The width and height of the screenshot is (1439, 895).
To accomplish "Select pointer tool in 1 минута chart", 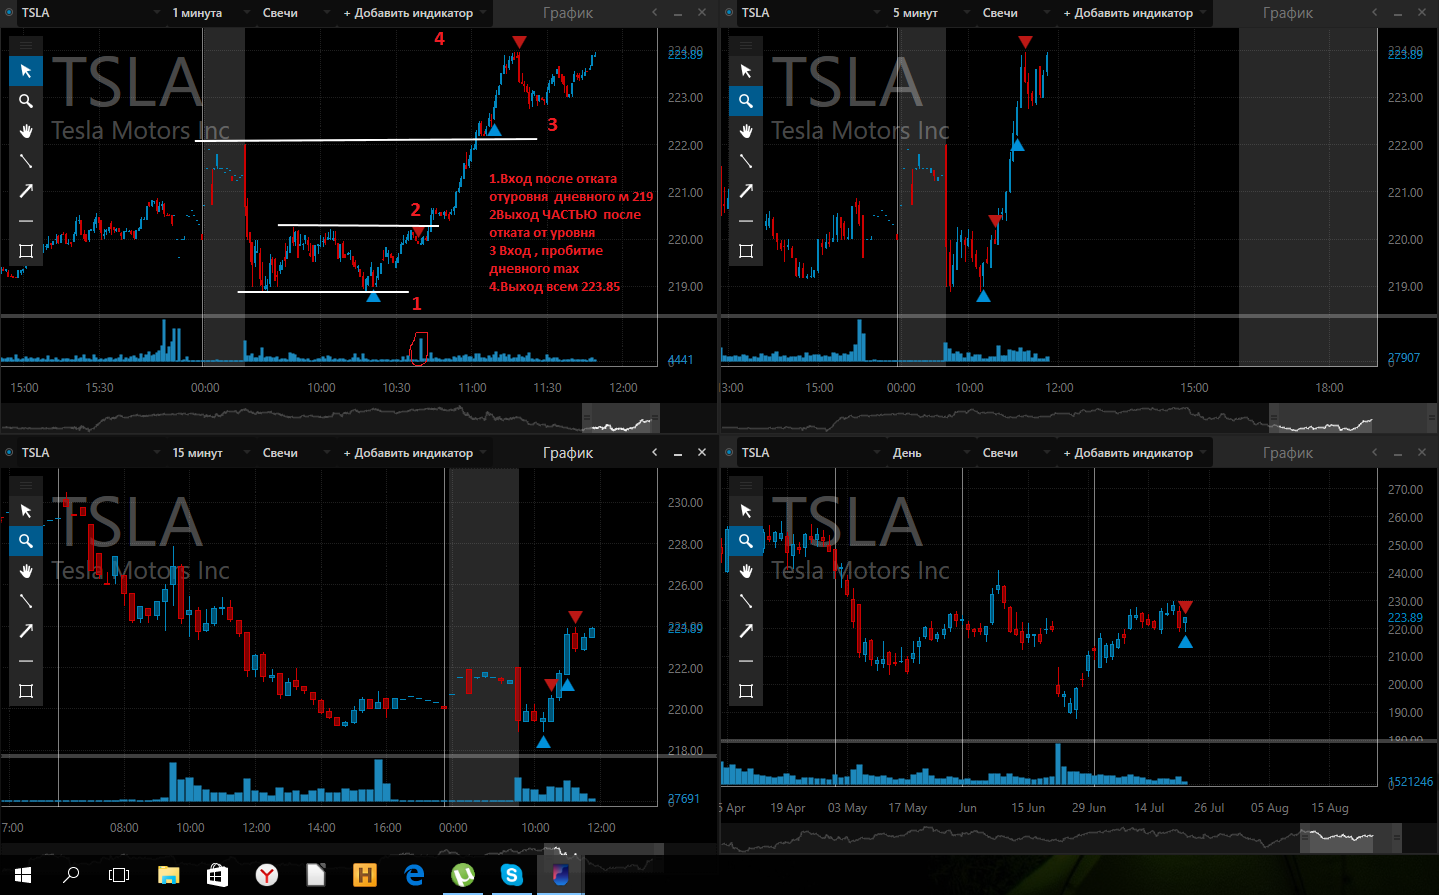I will (x=26, y=71).
